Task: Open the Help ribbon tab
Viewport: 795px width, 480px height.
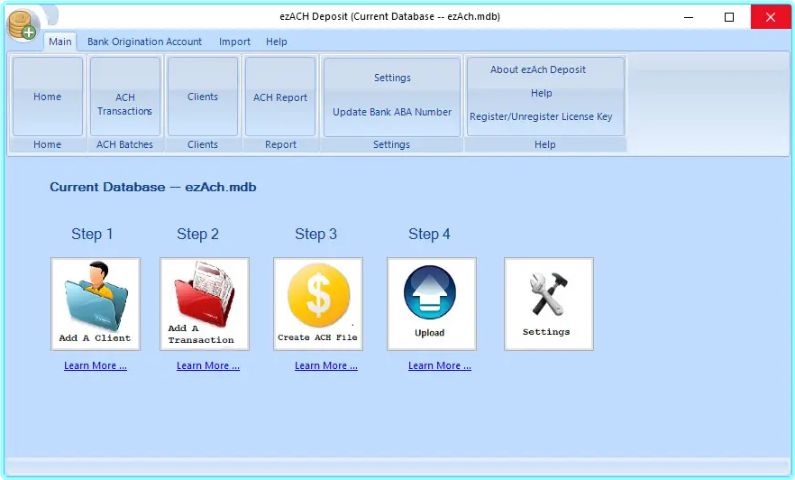Action: [276, 42]
